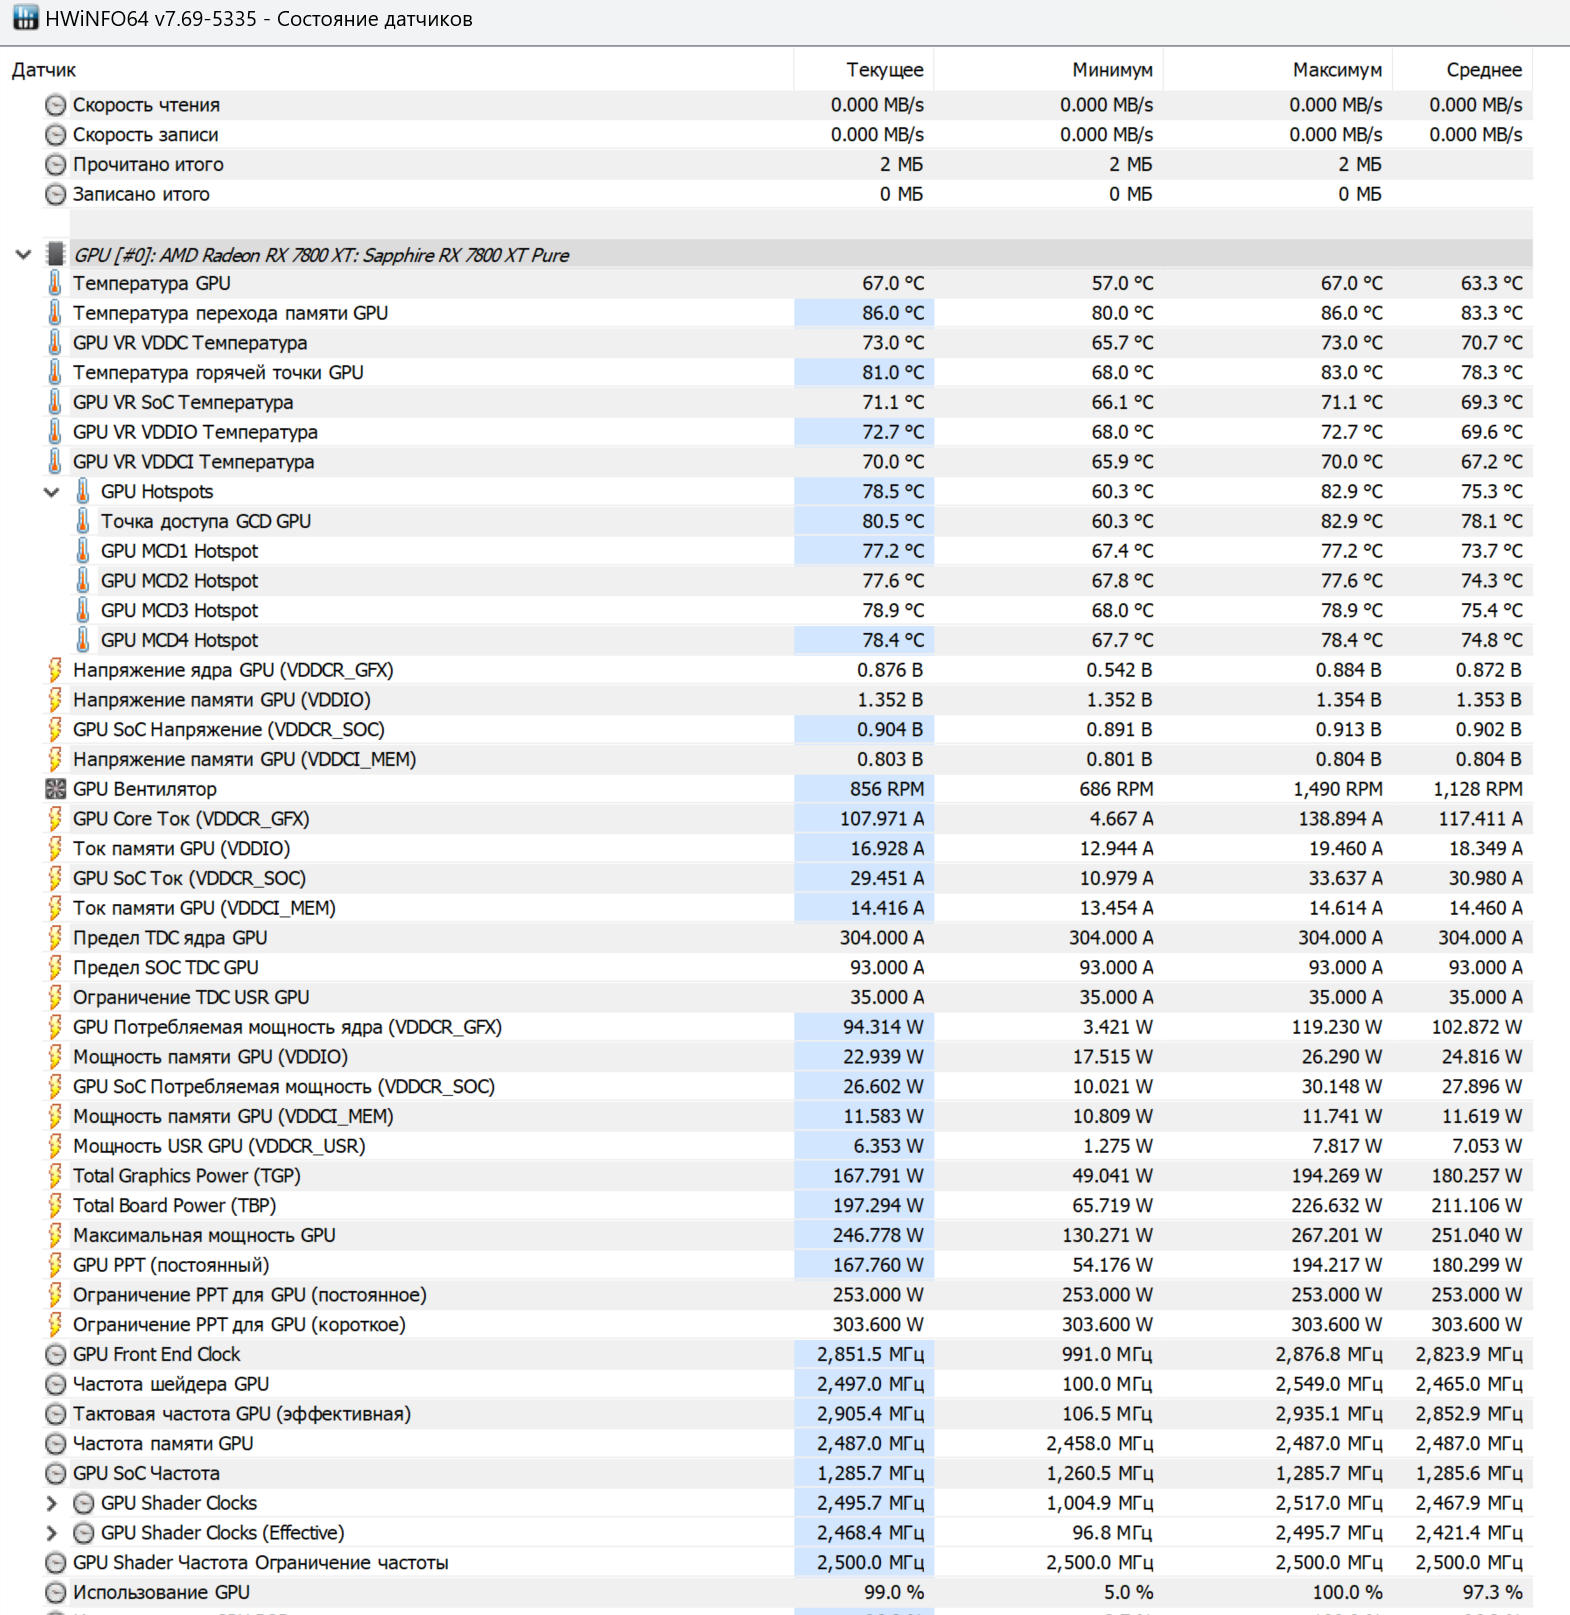Click the Ток памяти GPU (VDDIO) label
This screenshot has height=1615, width=1570.
tap(182, 849)
